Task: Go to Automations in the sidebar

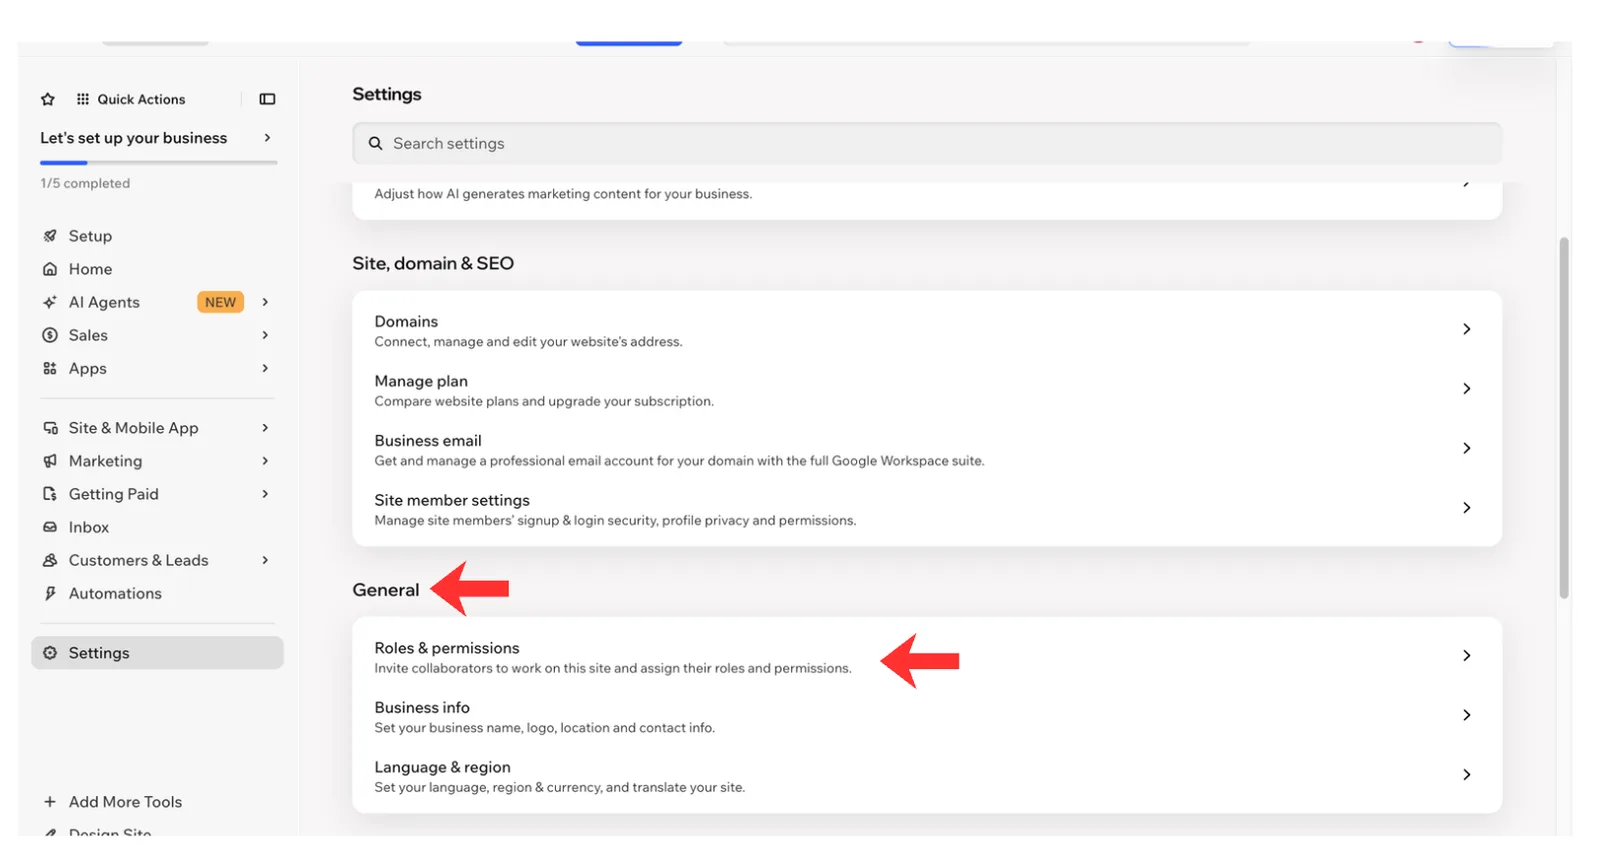Action: (x=157, y=593)
